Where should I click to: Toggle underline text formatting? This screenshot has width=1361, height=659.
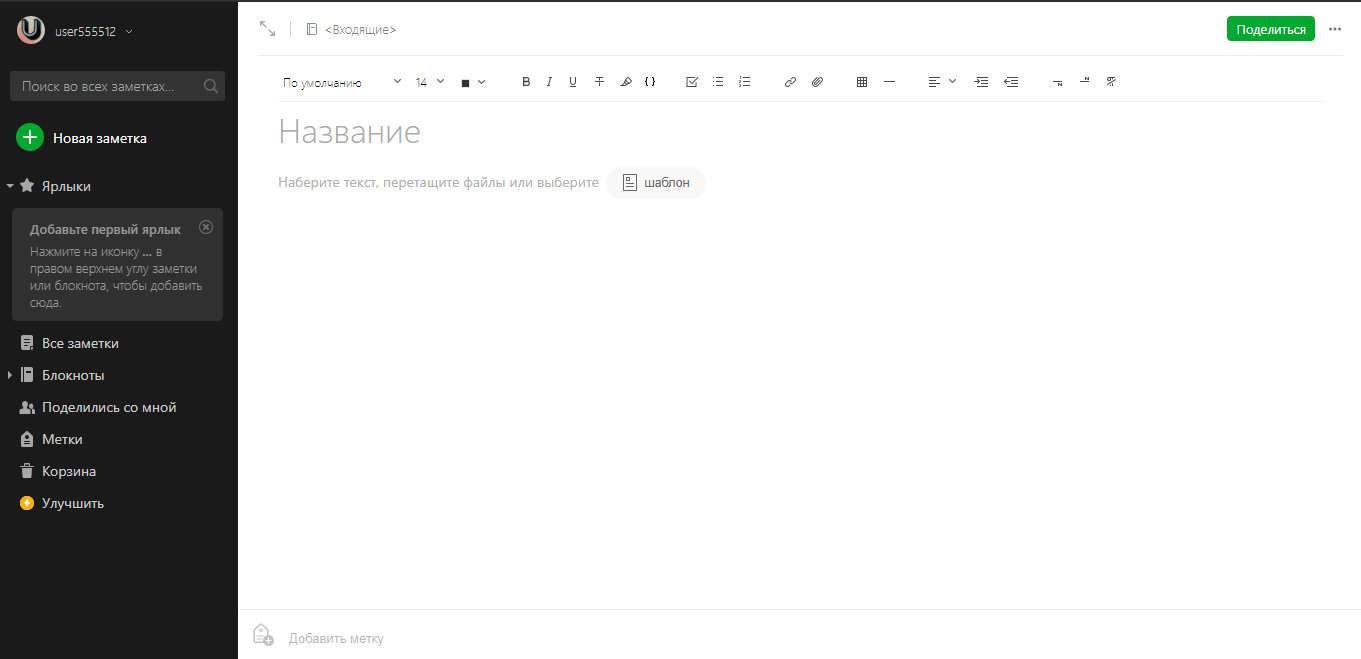click(573, 82)
